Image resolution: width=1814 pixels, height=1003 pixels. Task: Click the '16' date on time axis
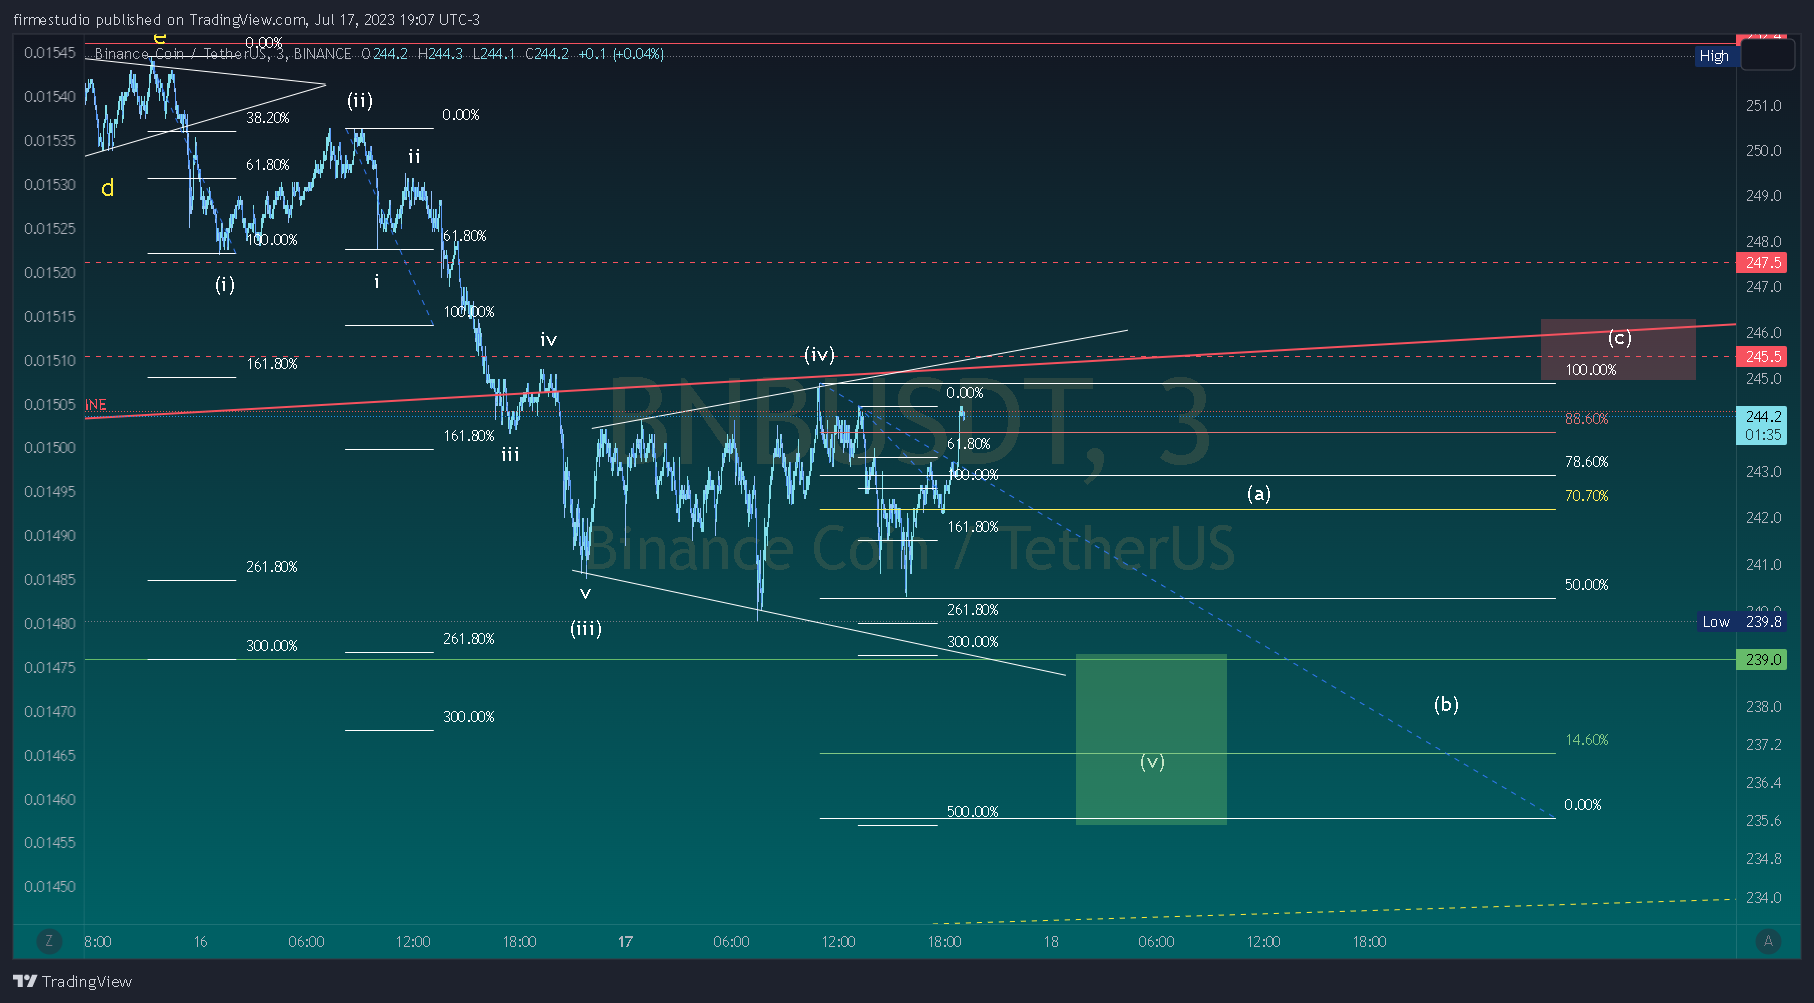201,942
